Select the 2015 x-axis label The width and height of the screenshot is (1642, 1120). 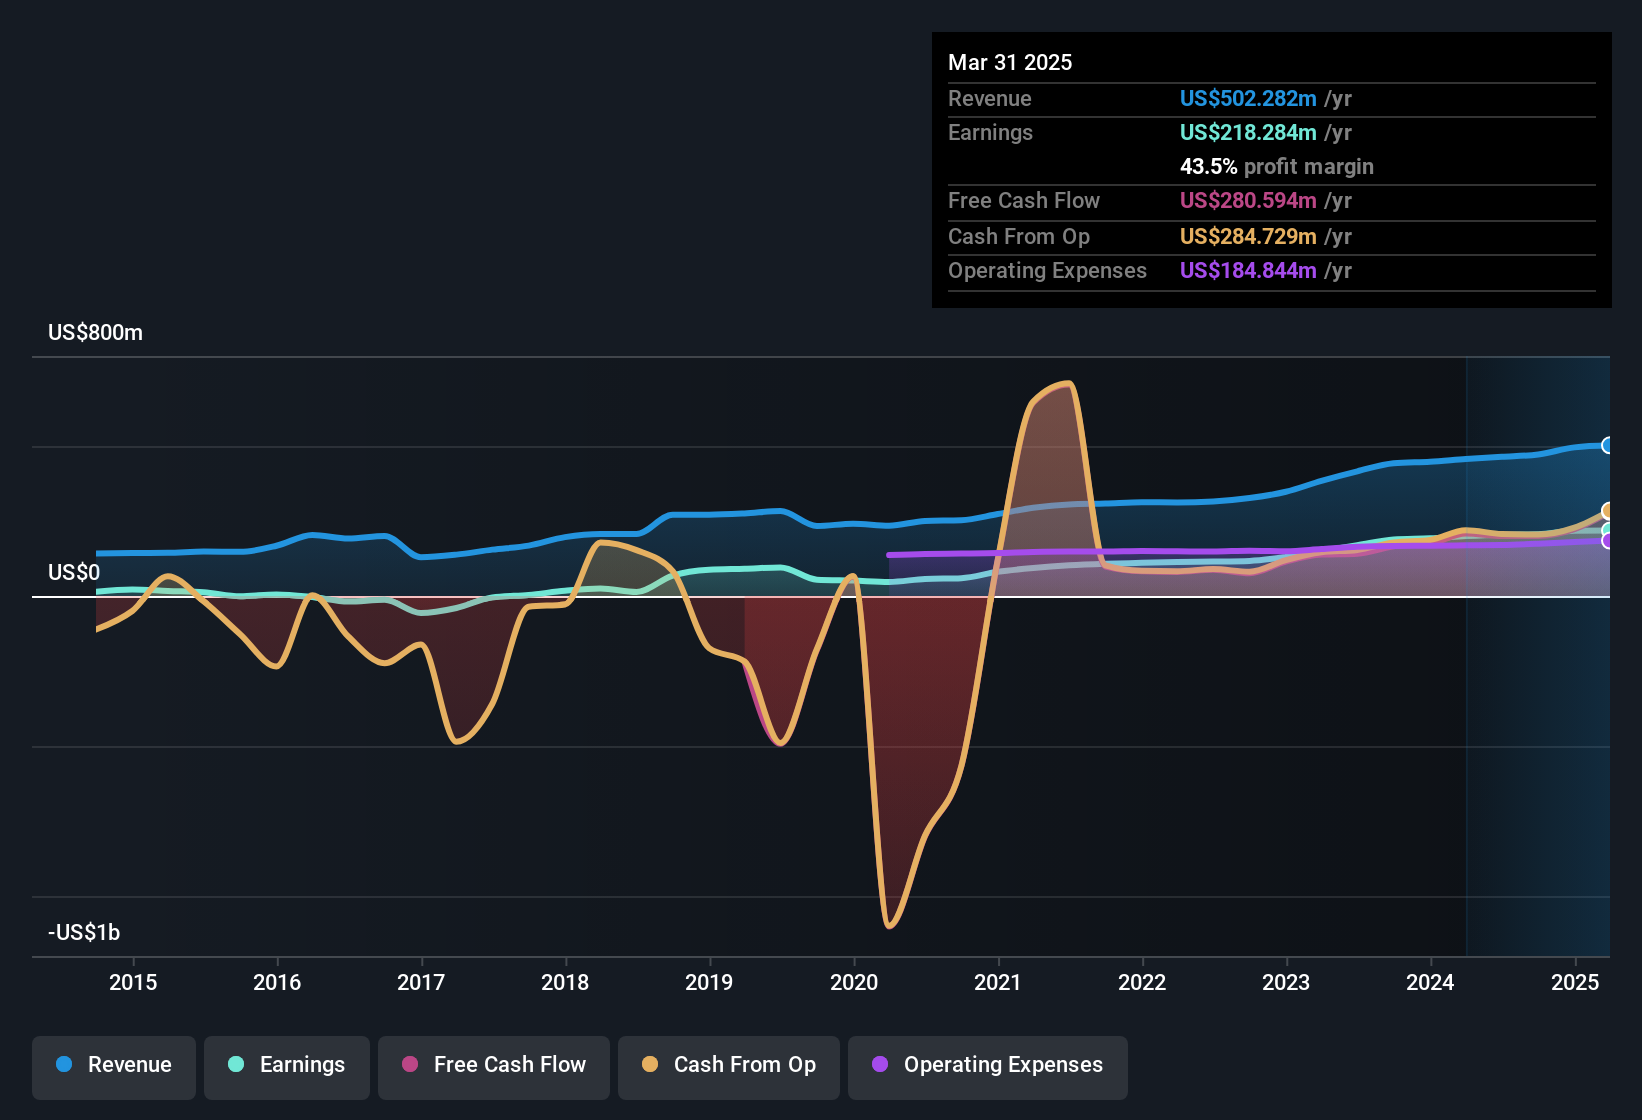point(133,982)
